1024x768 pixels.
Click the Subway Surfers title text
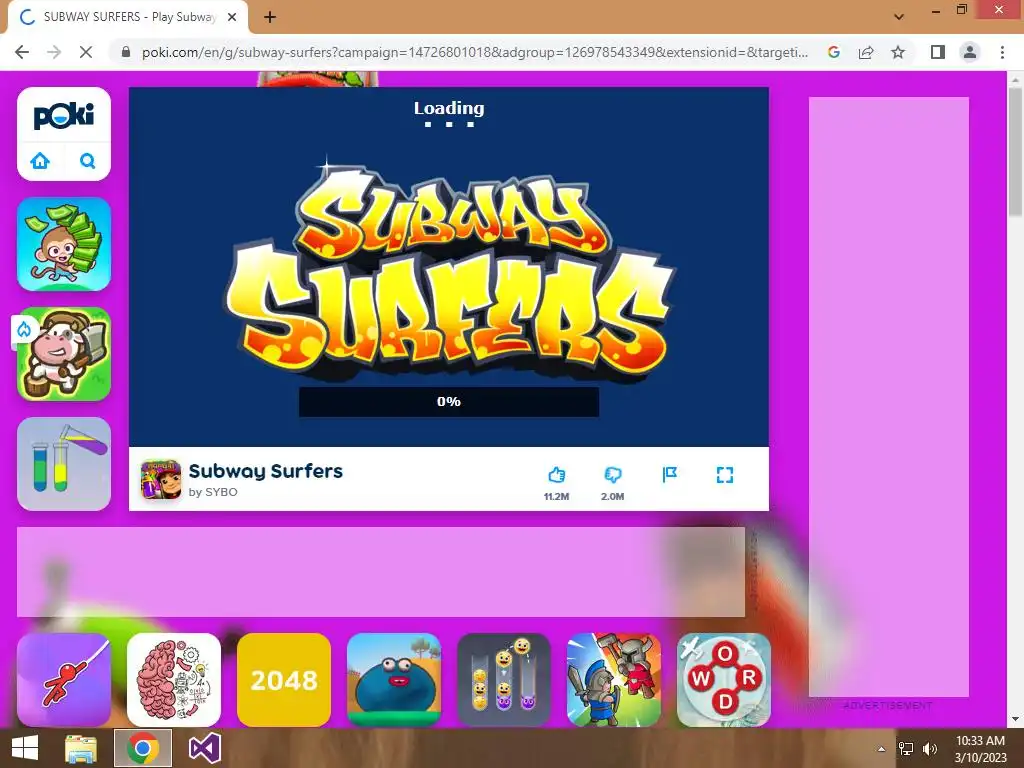coord(266,471)
